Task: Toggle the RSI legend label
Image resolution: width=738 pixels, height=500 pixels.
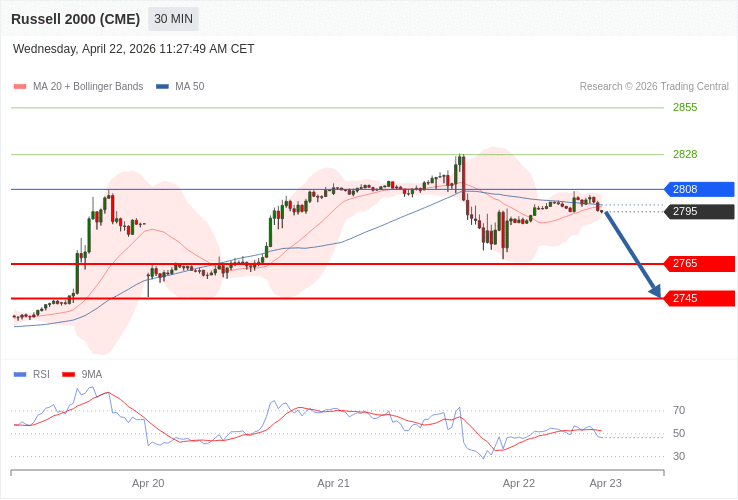Action: click(41, 374)
